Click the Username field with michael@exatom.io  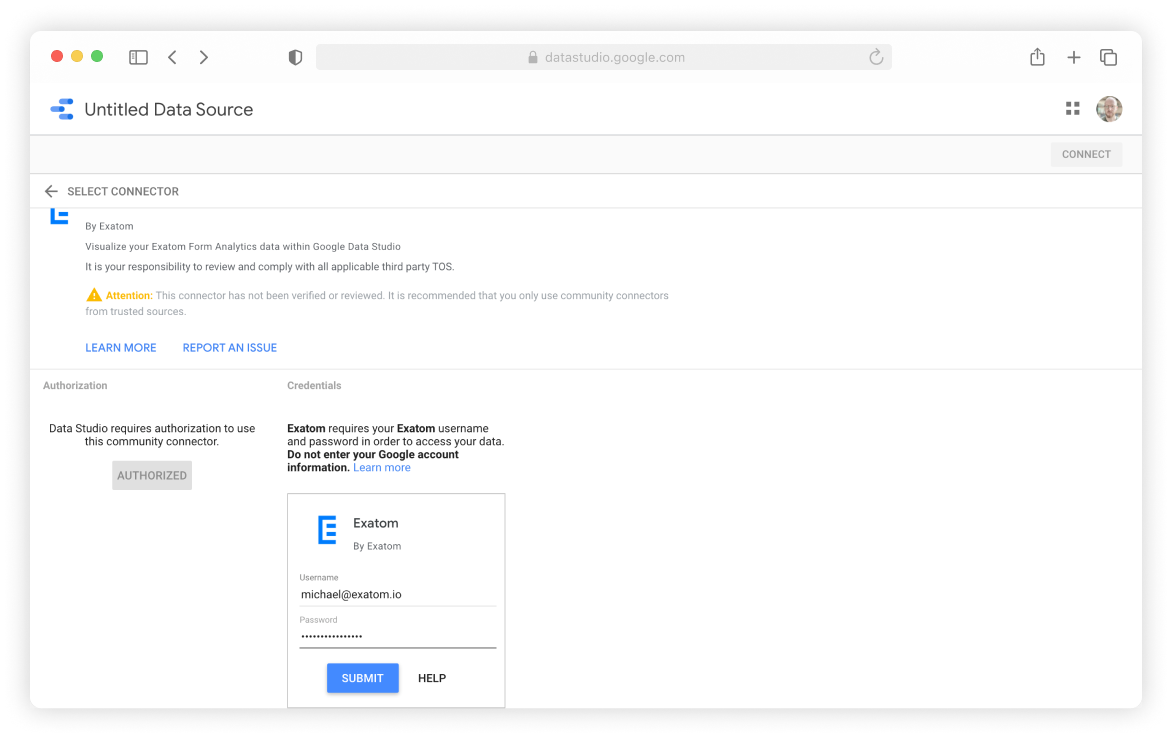coord(398,594)
